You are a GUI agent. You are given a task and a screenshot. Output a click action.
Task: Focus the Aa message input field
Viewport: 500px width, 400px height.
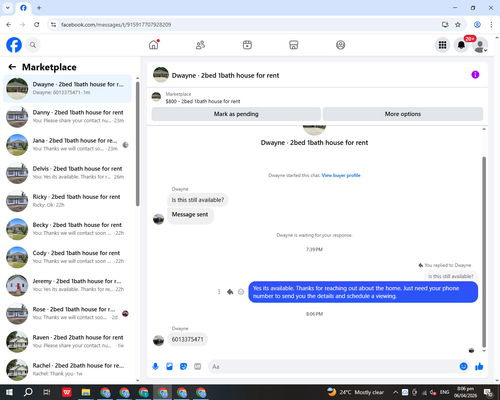(333, 367)
